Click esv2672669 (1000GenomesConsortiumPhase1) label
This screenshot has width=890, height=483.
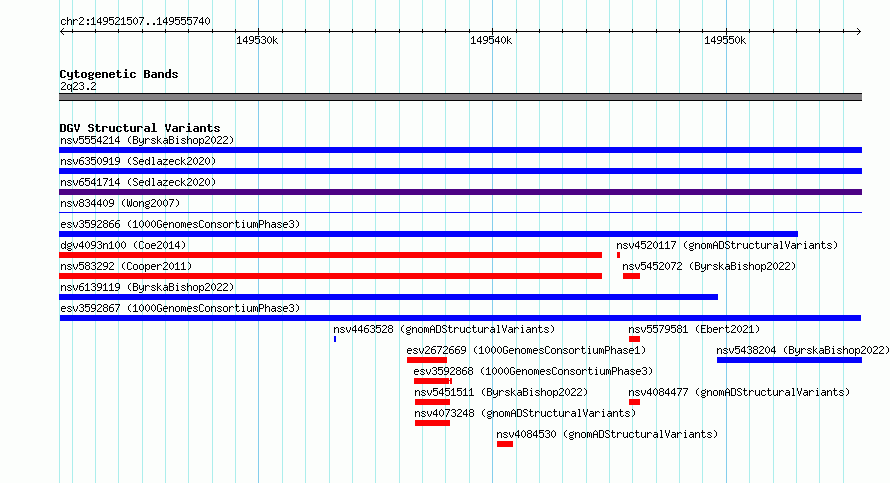pos(526,350)
